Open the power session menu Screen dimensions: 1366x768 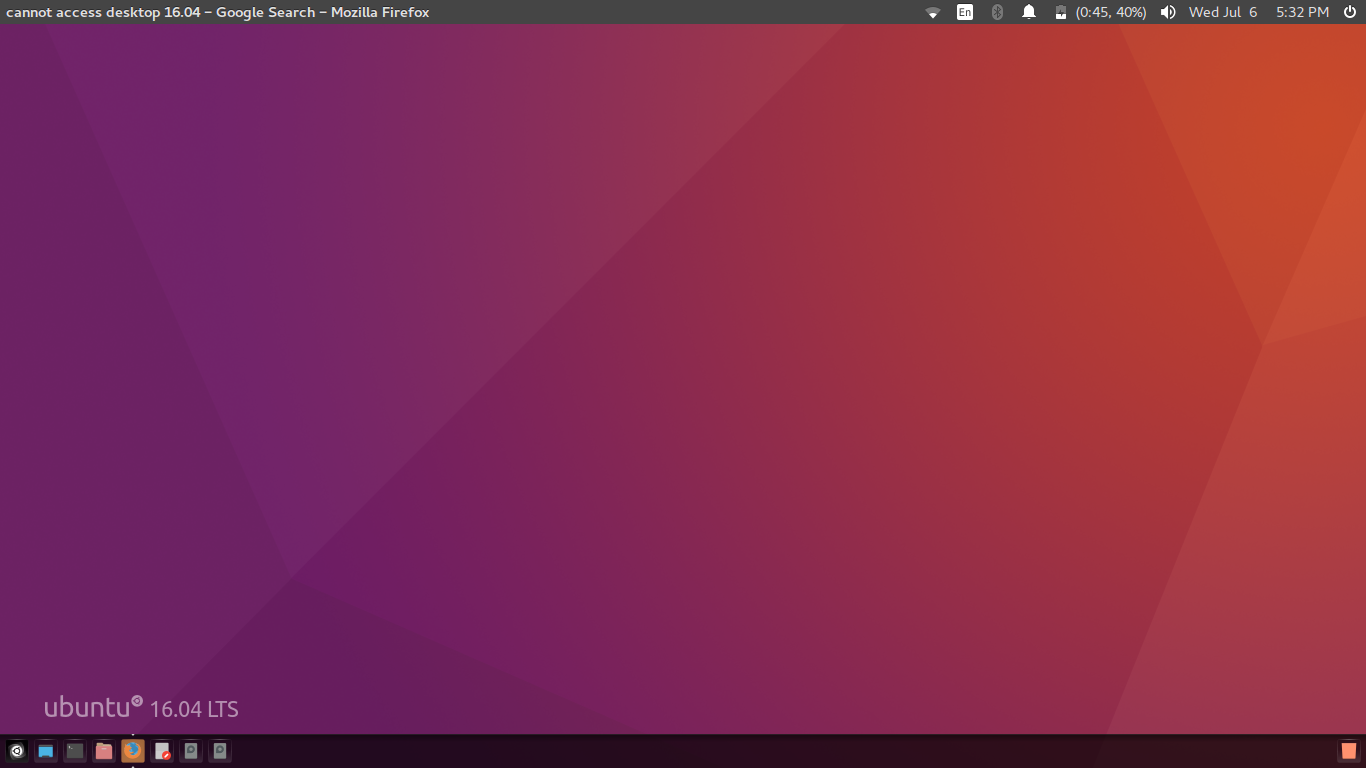pos(1350,12)
